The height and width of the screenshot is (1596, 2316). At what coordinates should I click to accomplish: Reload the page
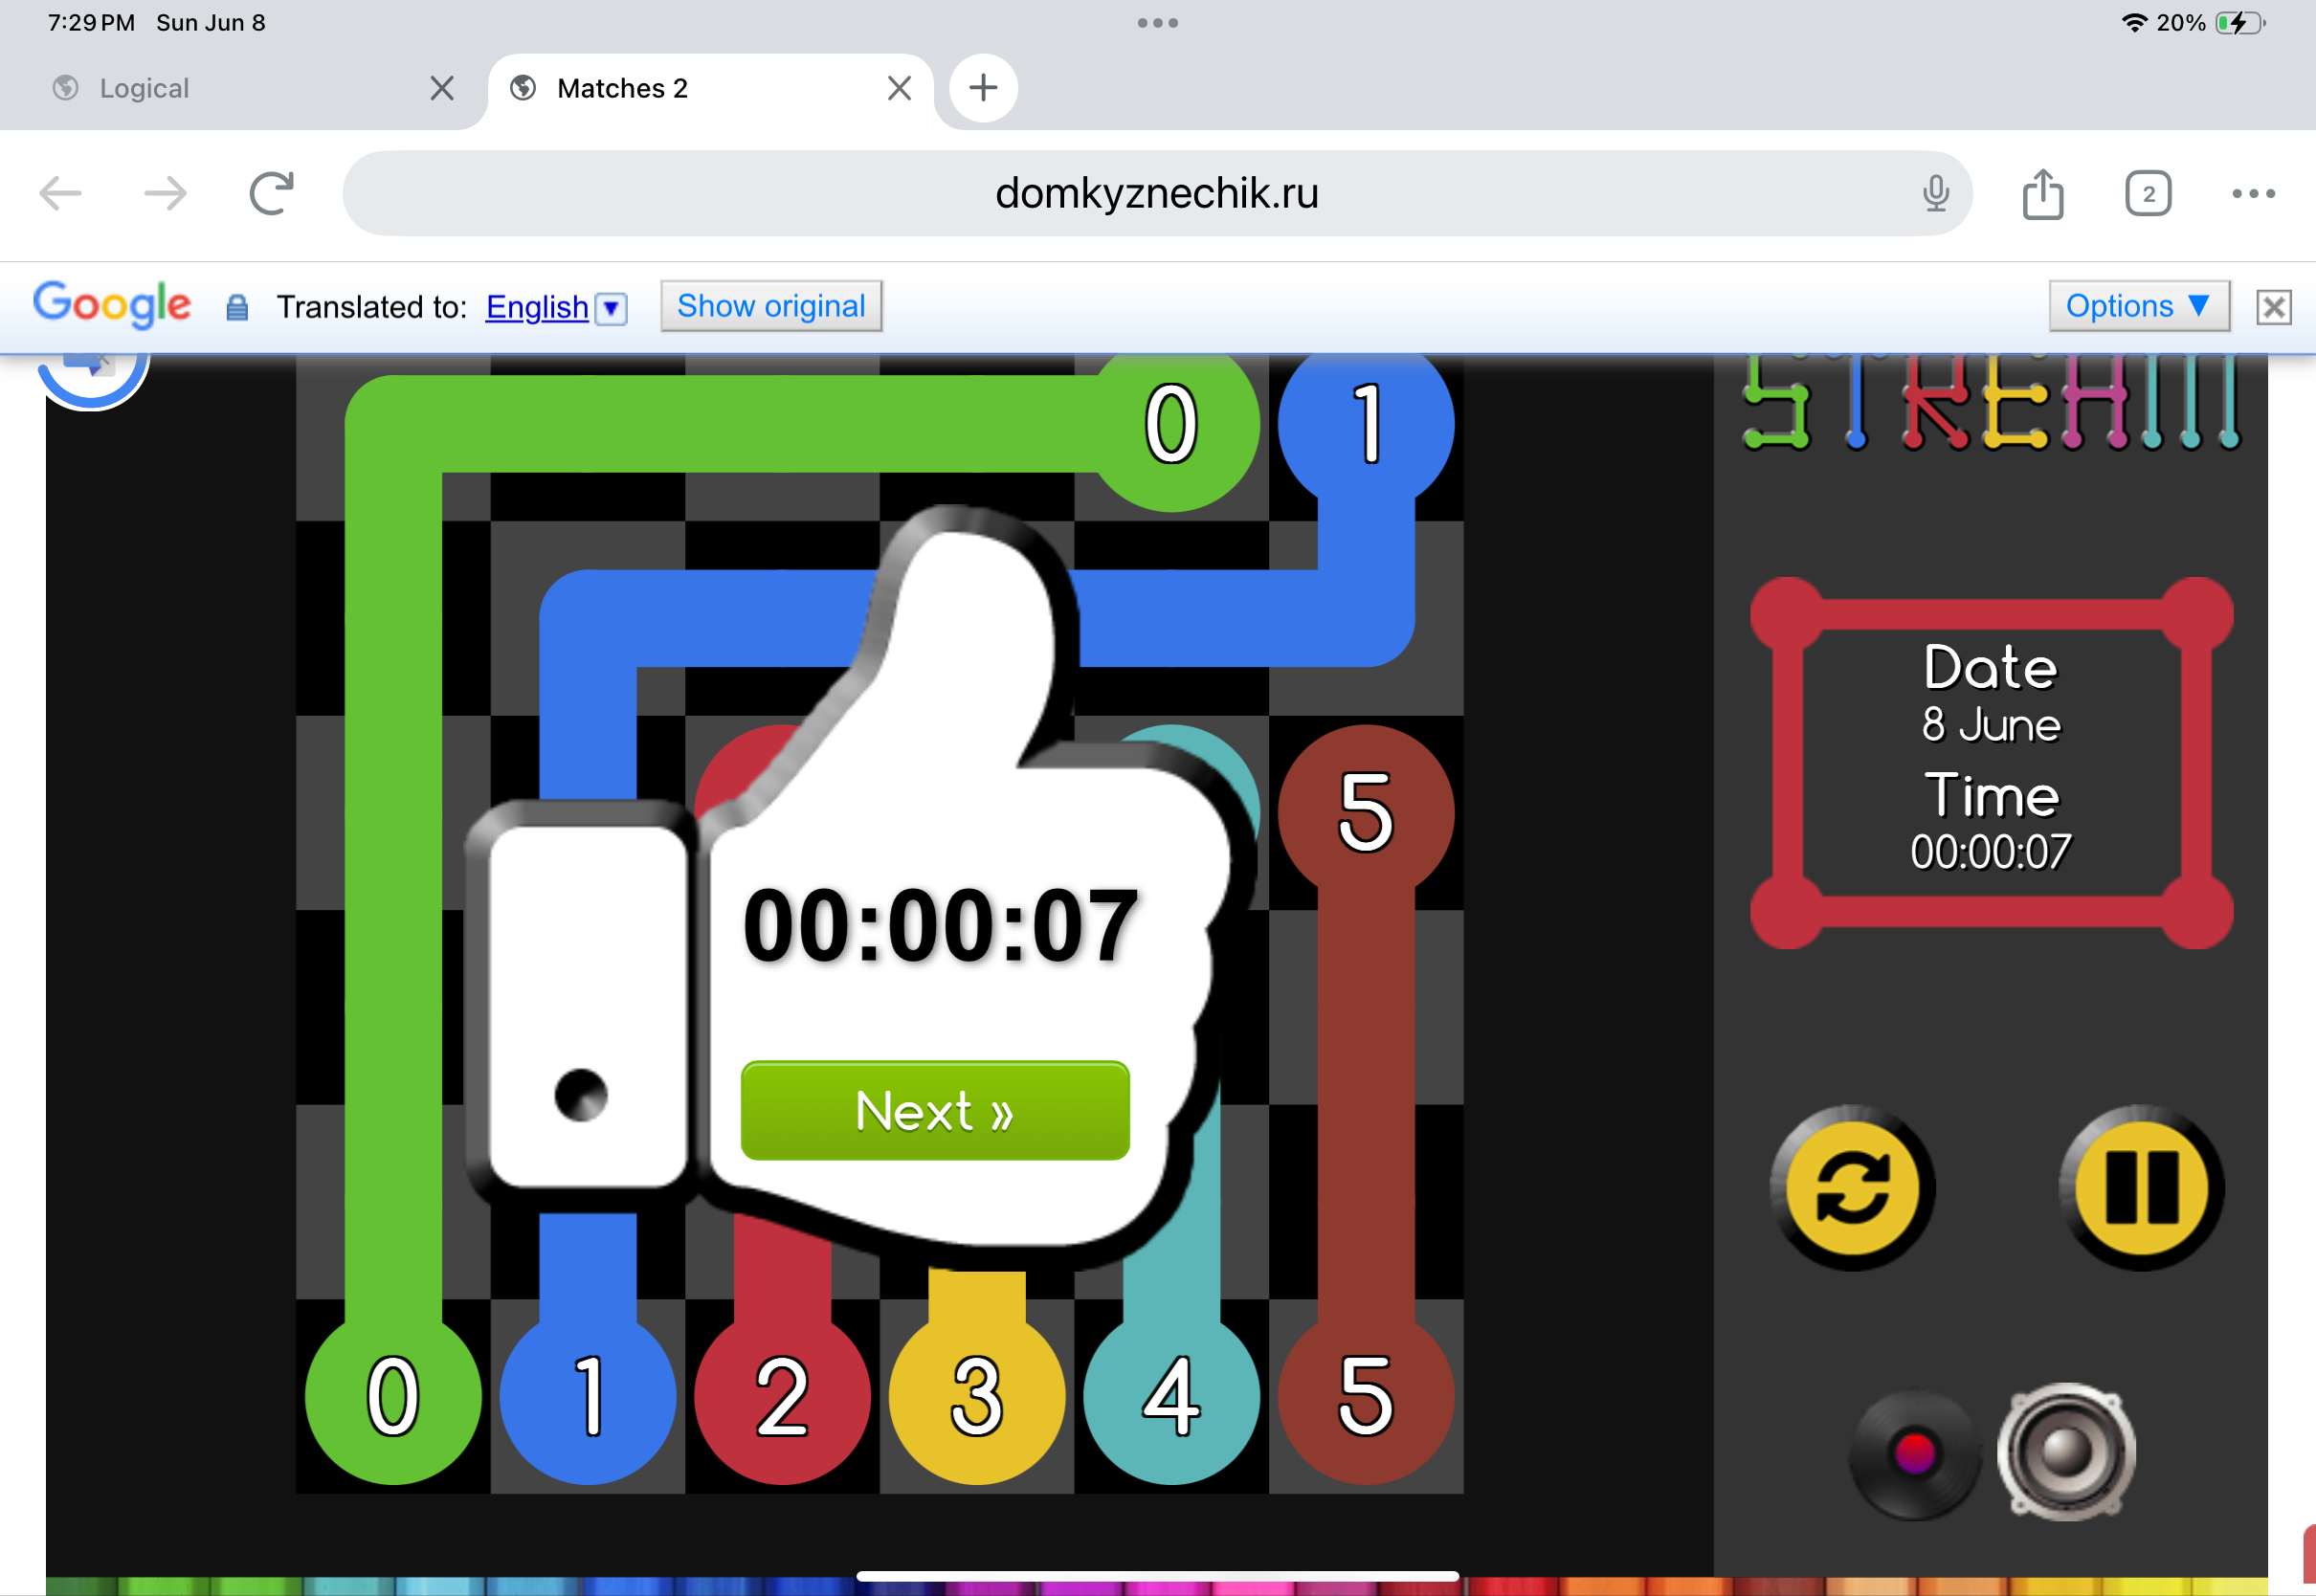click(272, 193)
